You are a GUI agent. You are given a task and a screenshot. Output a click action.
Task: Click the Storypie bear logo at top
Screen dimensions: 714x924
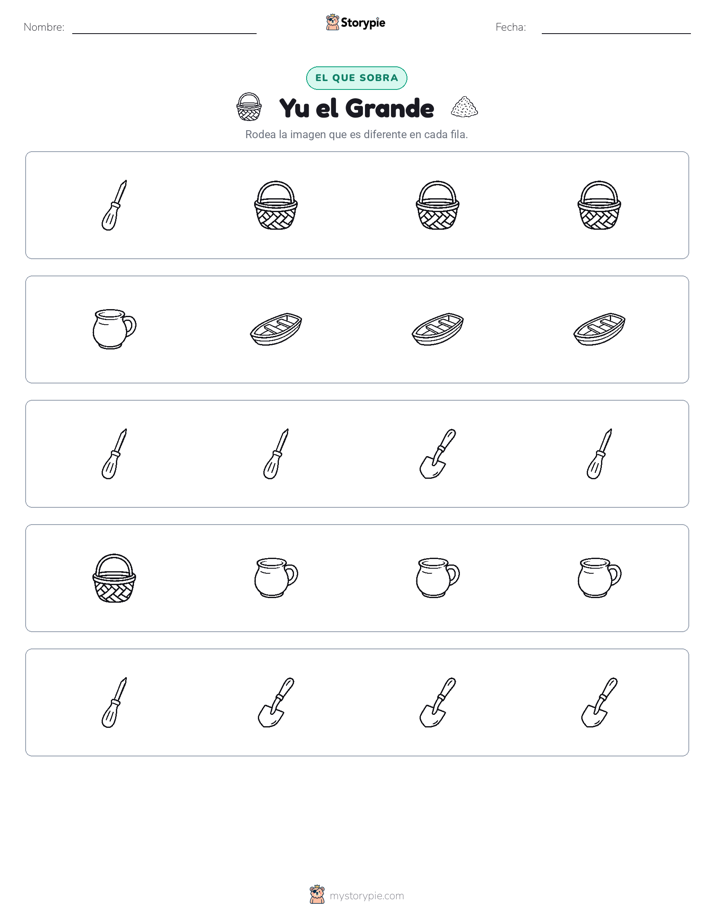pyautogui.click(x=332, y=22)
